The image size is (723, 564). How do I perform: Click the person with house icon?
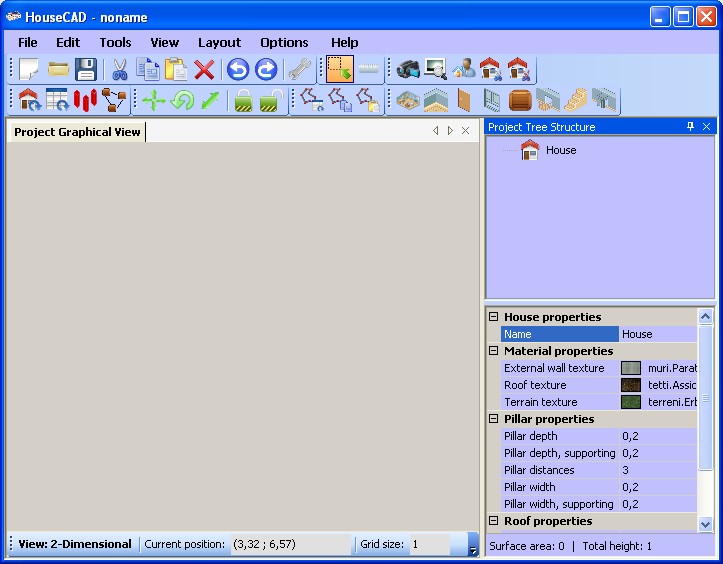coord(464,69)
